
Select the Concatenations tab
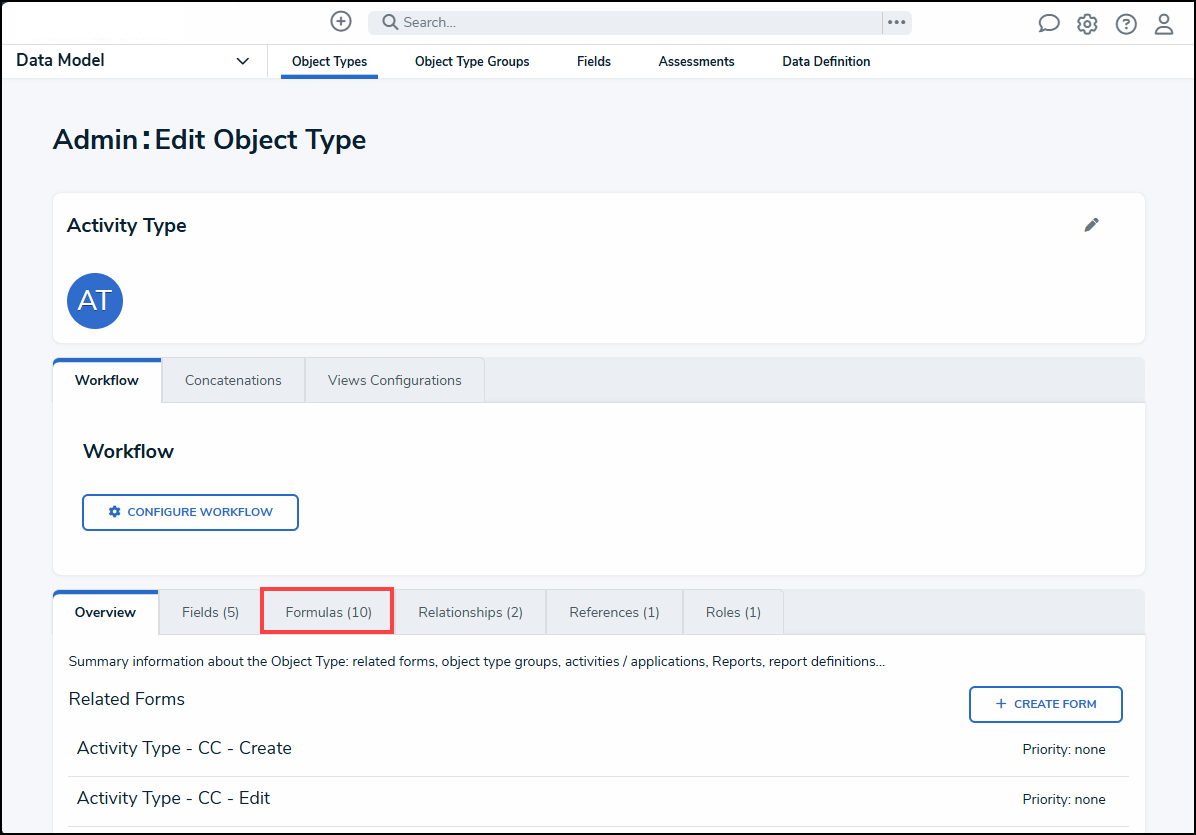pyautogui.click(x=233, y=380)
